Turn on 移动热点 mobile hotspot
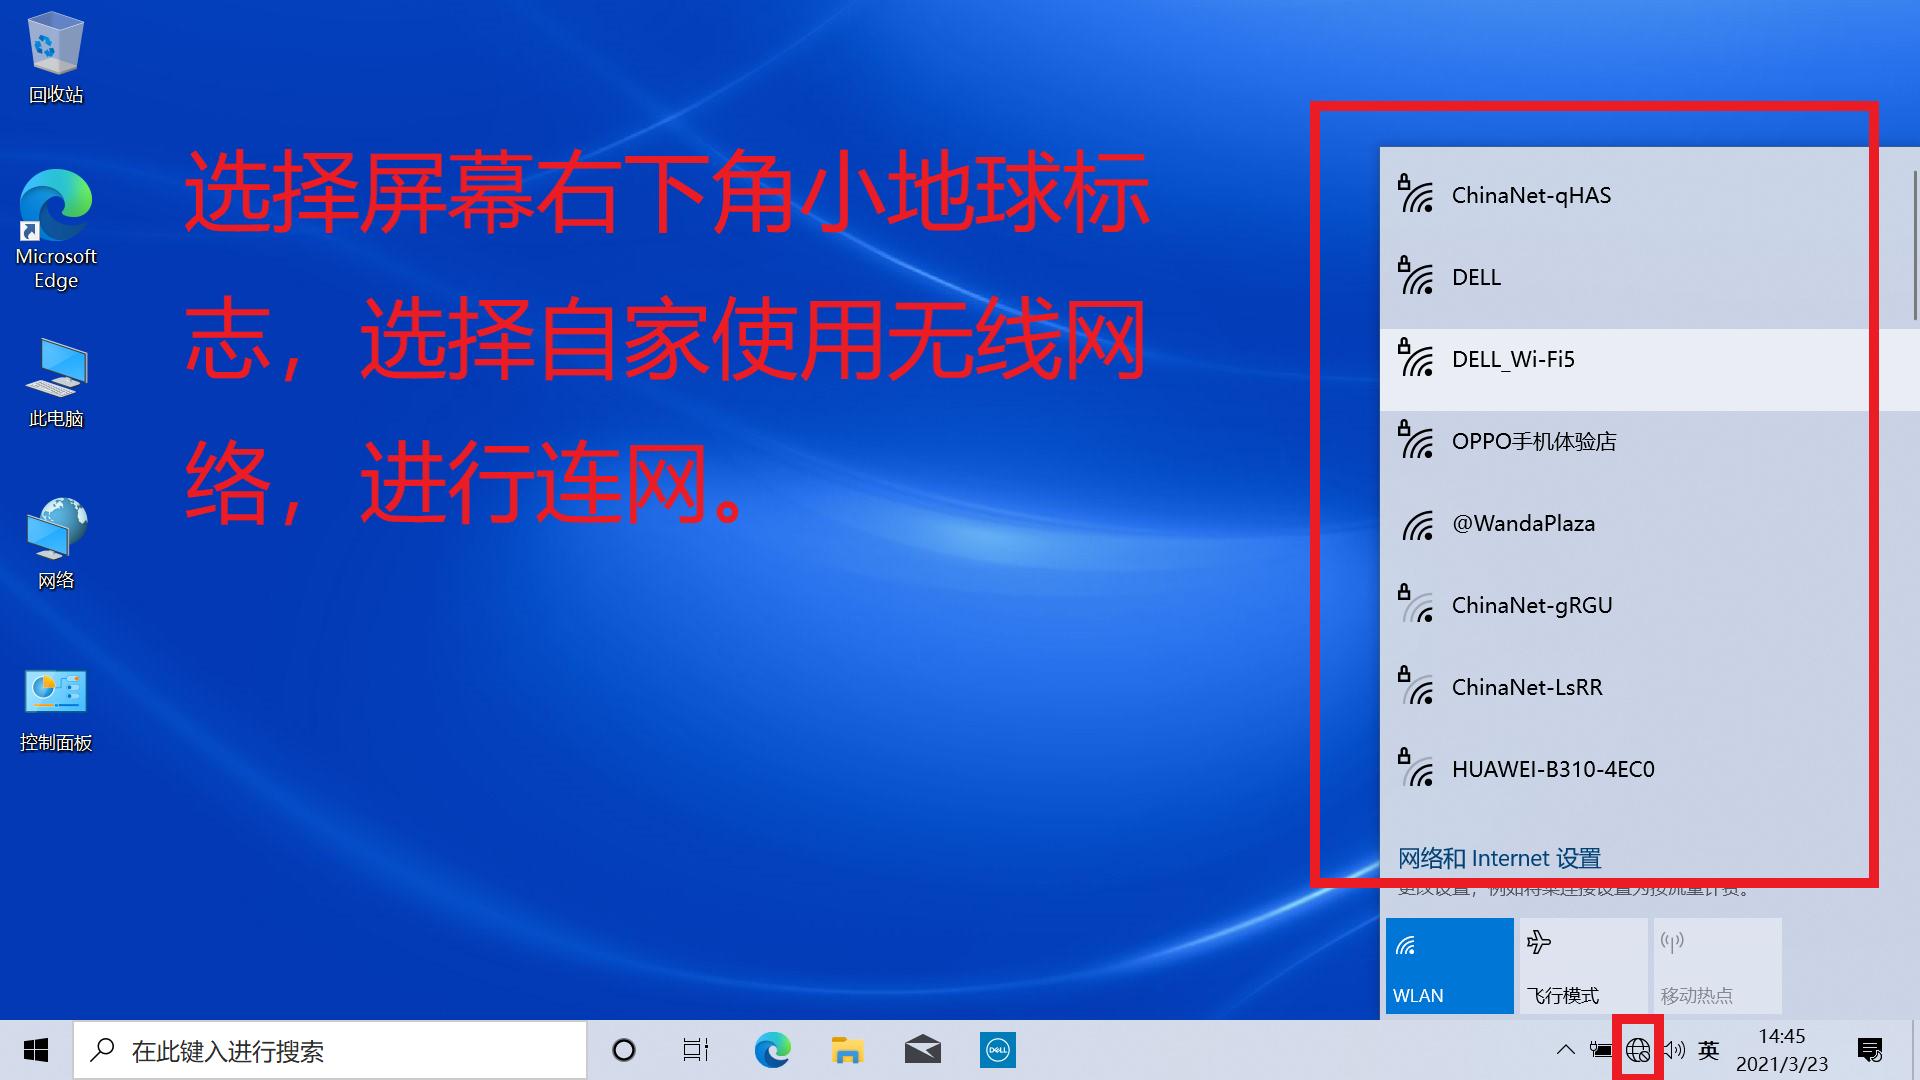 coord(1716,963)
